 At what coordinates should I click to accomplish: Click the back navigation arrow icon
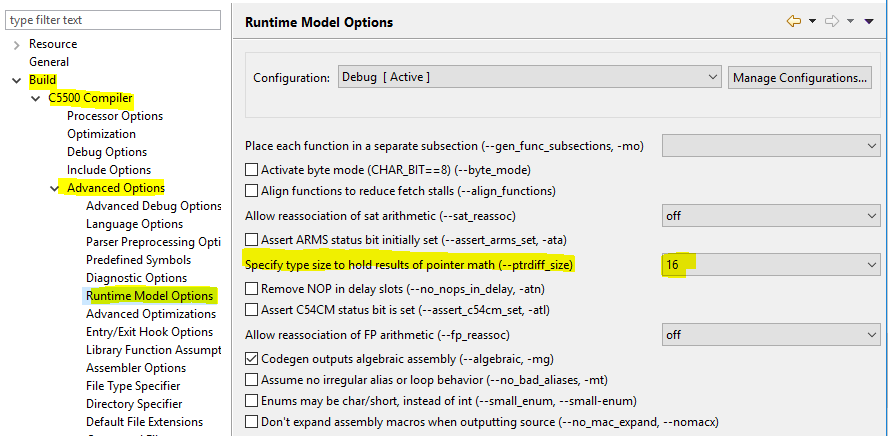(794, 21)
